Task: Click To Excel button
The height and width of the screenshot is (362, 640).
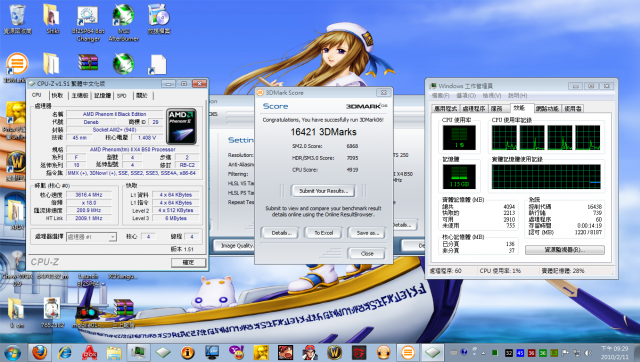Action: click(x=324, y=233)
